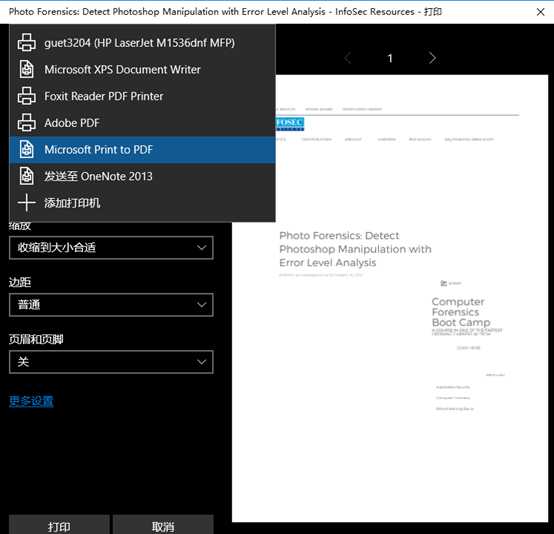The width and height of the screenshot is (554, 534).
Task: Select 发送至 OneNote 2013 option
Action: pos(142,176)
